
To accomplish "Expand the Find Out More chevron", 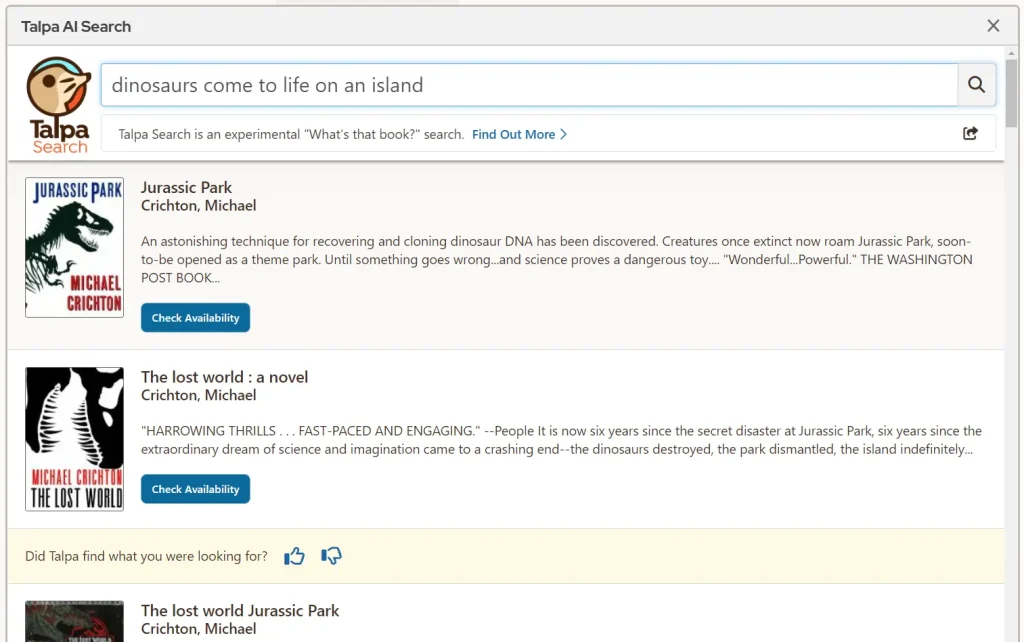I will pyautogui.click(x=562, y=134).
